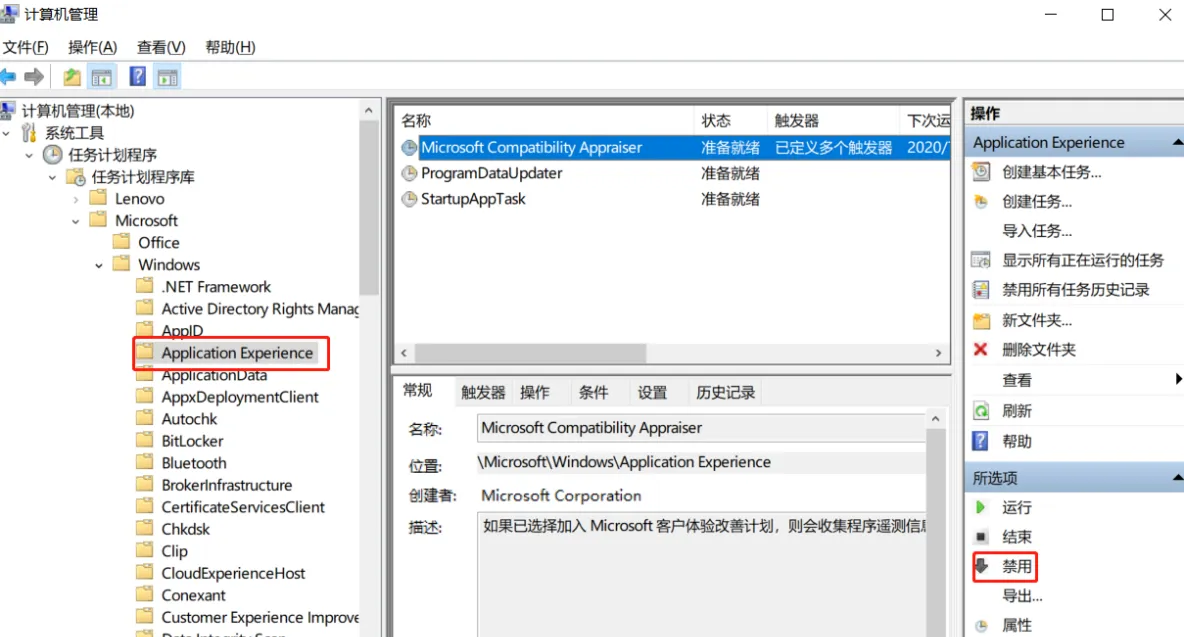Click the 计算机管理(本地) computer icon

pyautogui.click(x=8, y=111)
